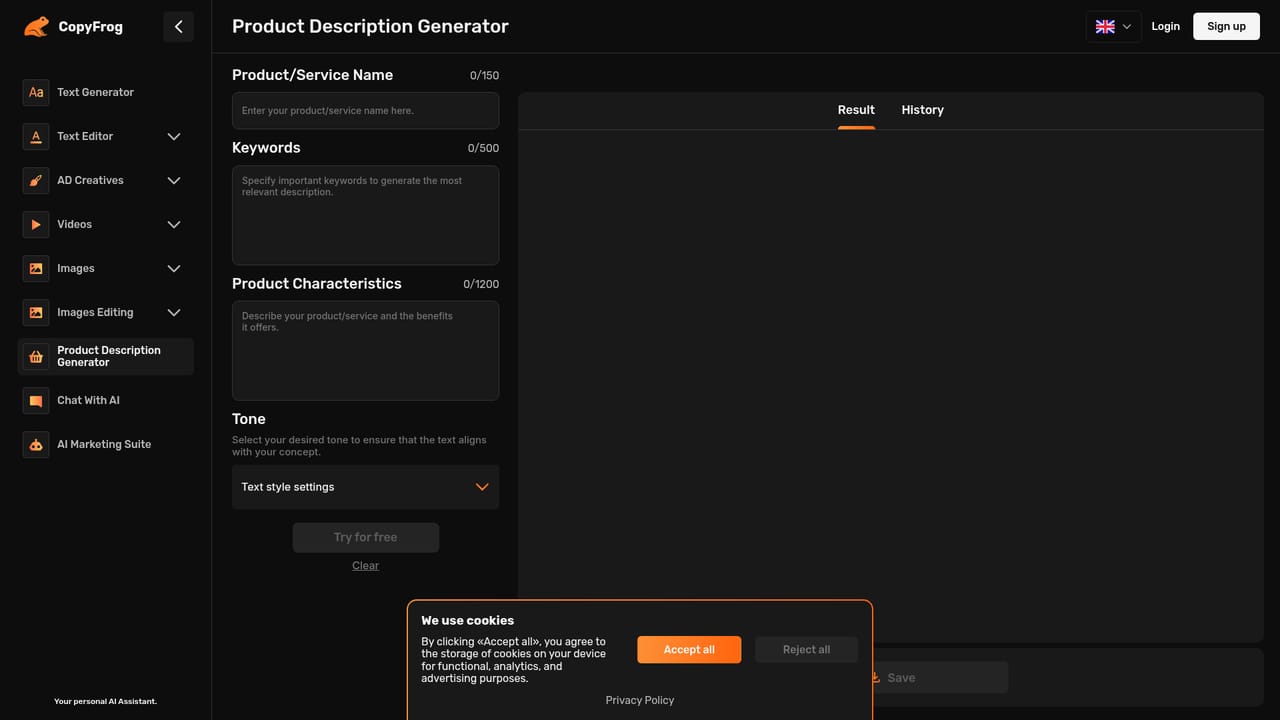Click the Product Description Generator page title
Viewport: 1280px width, 720px height.
[x=370, y=27]
